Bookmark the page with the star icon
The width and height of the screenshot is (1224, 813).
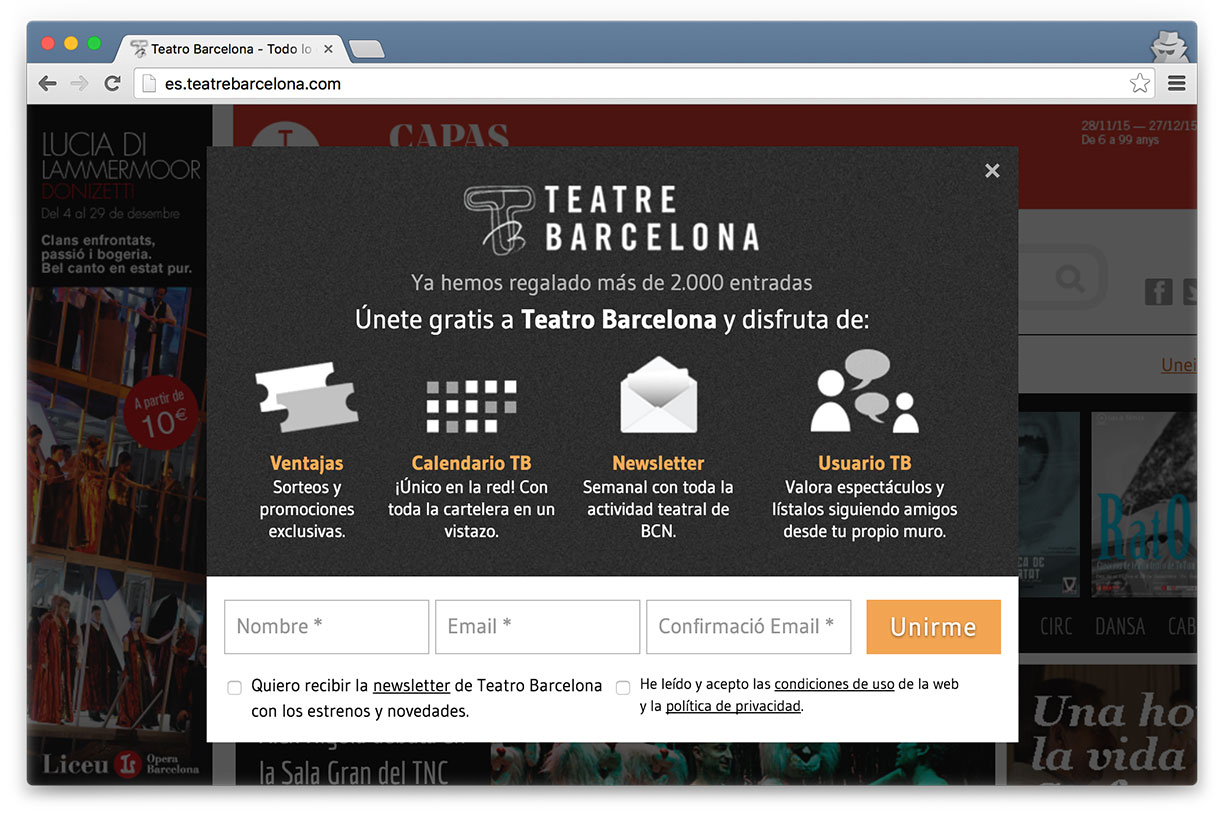click(x=1139, y=84)
